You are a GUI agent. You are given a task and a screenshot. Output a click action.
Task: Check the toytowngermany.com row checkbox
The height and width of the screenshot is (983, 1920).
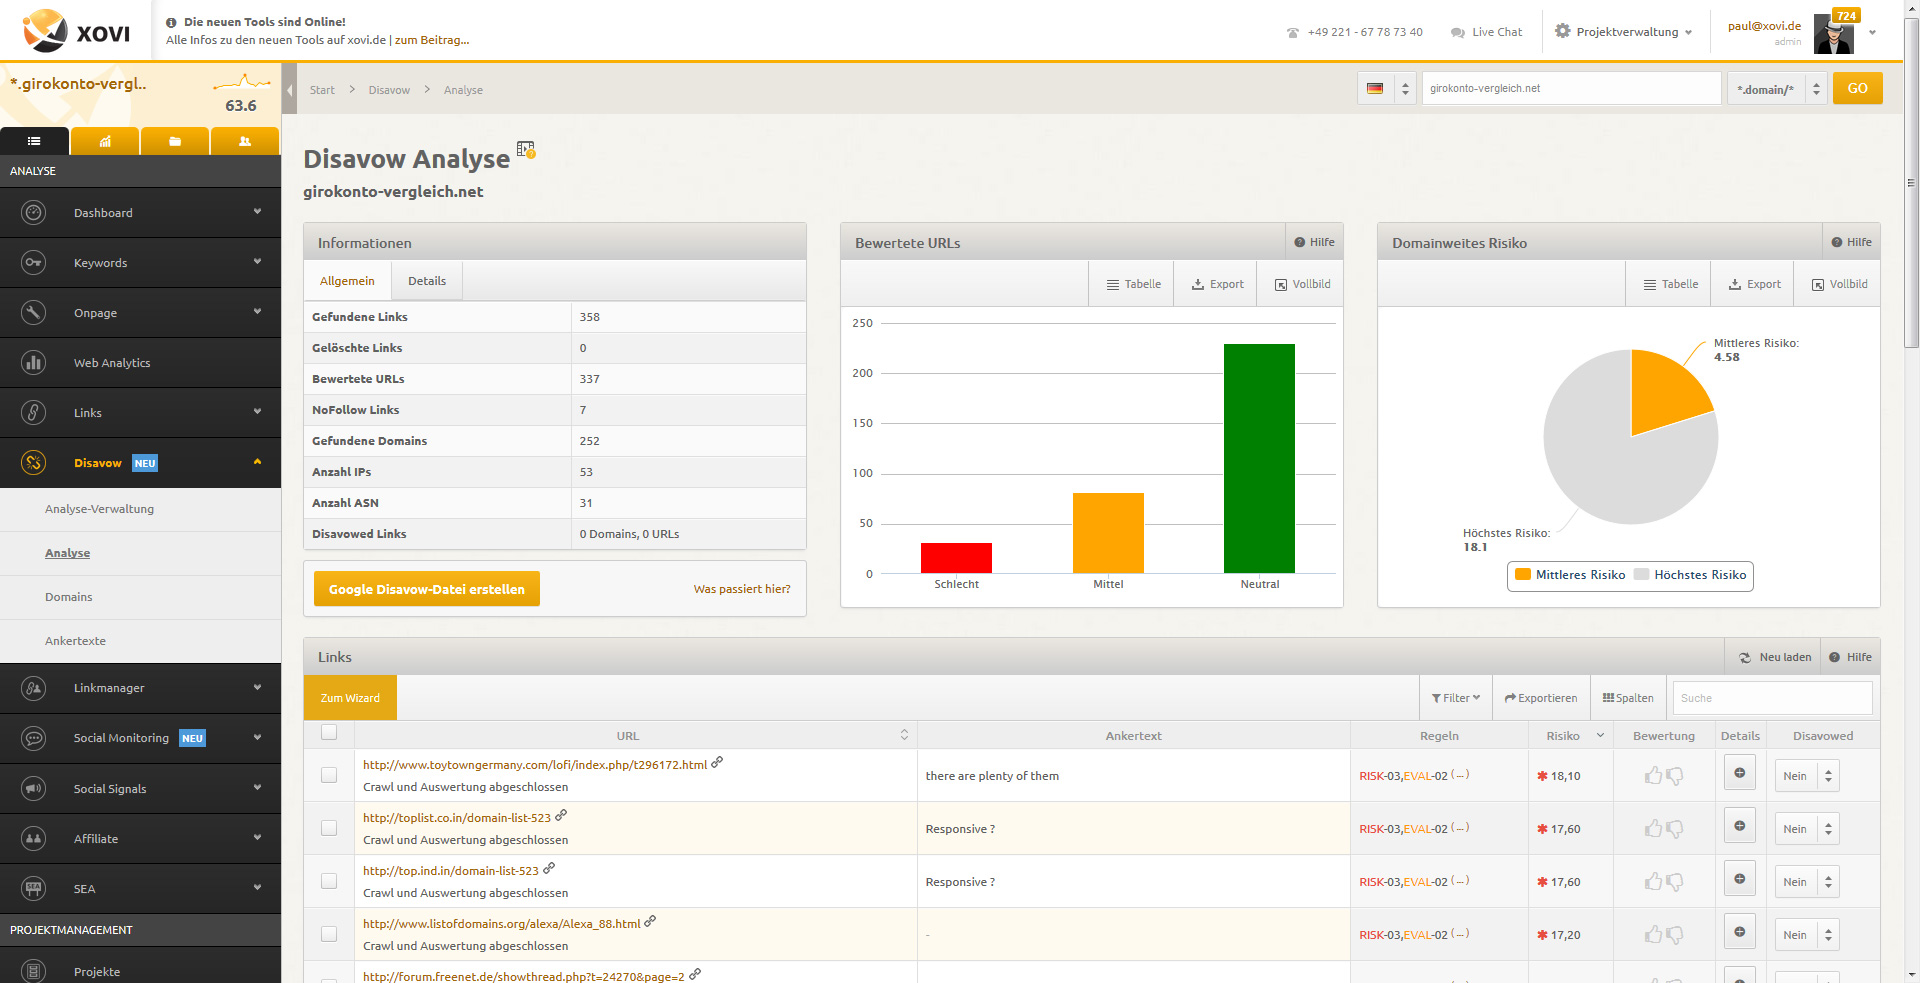(329, 775)
